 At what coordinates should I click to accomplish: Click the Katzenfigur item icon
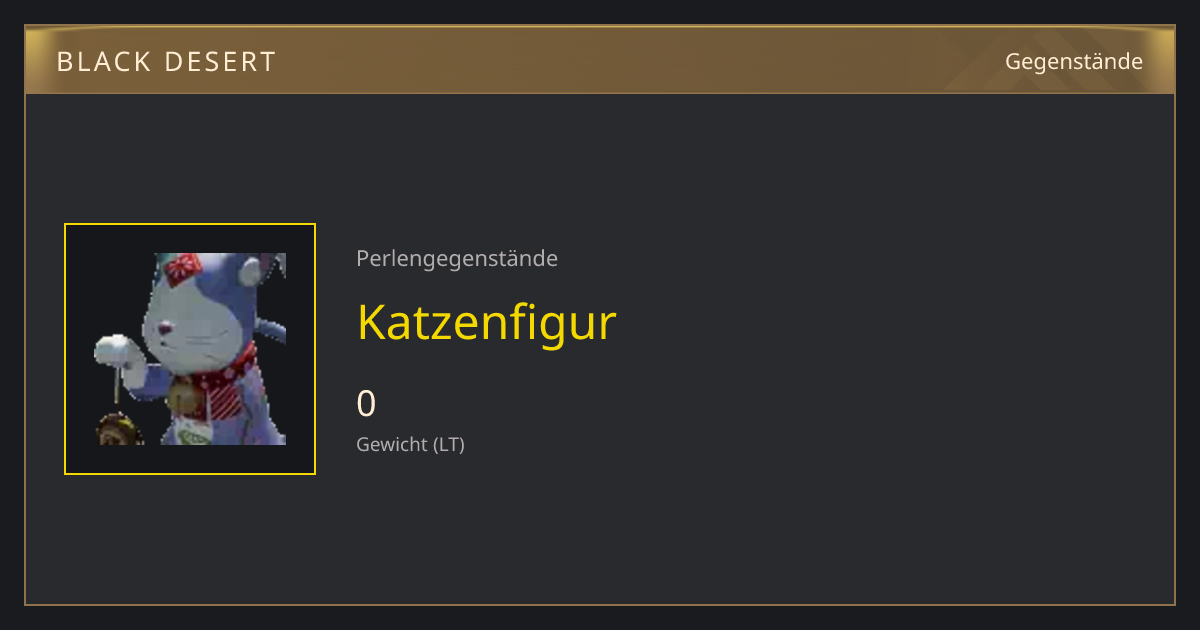coord(190,349)
